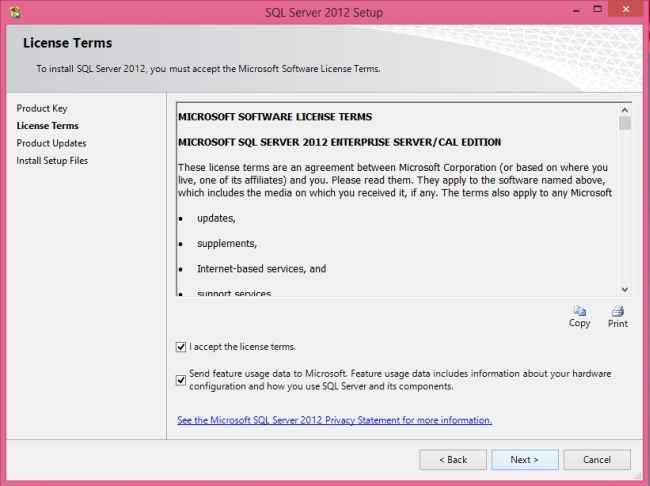Toggle the 'I accept the license terms' checkbox
The height and width of the screenshot is (486, 650).
(x=181, y=347)
